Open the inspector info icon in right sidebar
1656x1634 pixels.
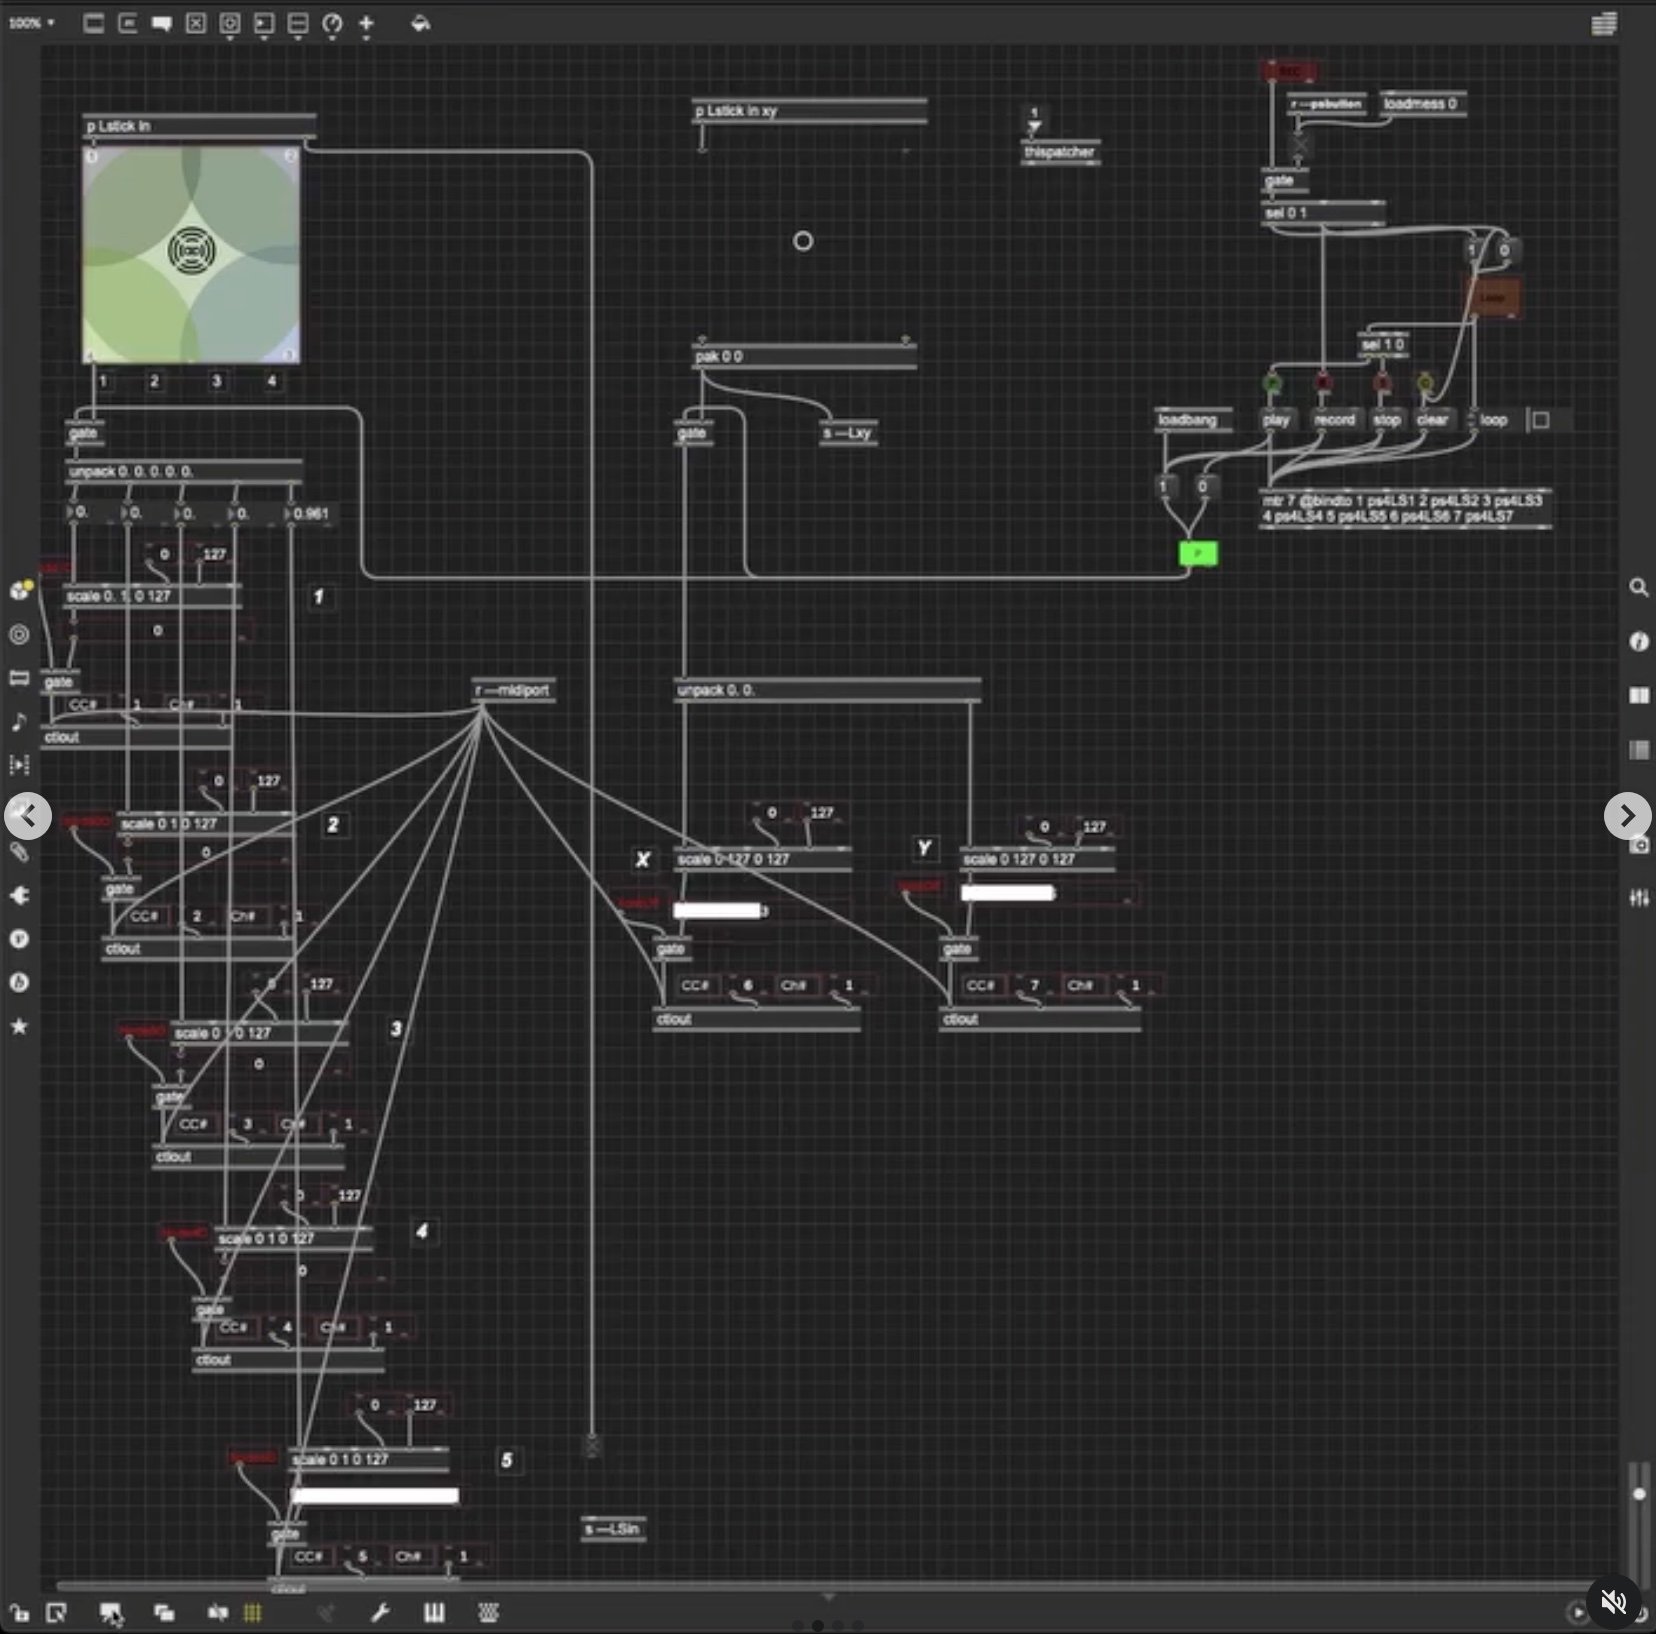click(1639, 641)
